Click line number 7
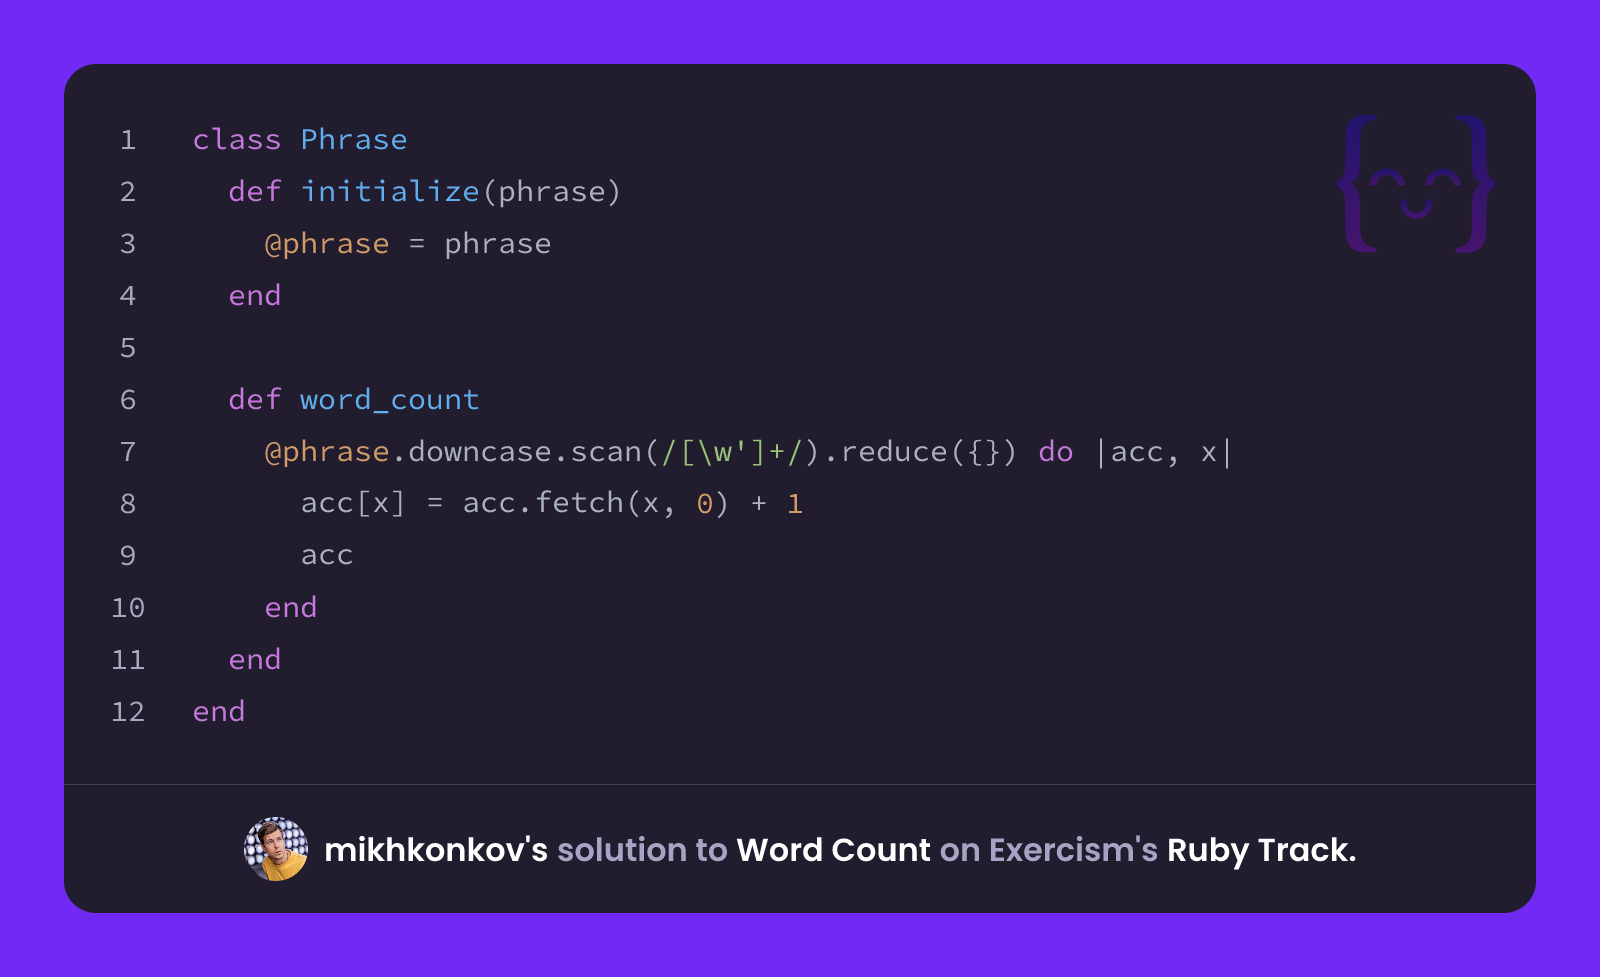The width and height of the screenshot is (1600, 977). 128,451
